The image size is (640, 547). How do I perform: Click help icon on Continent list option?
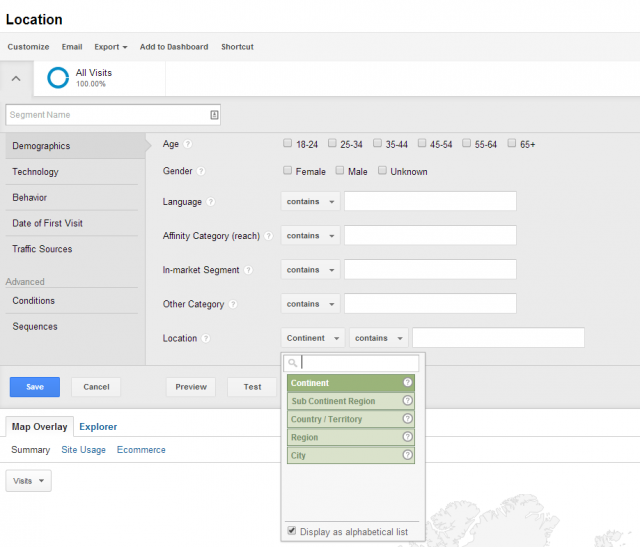(x=407, y=382)
